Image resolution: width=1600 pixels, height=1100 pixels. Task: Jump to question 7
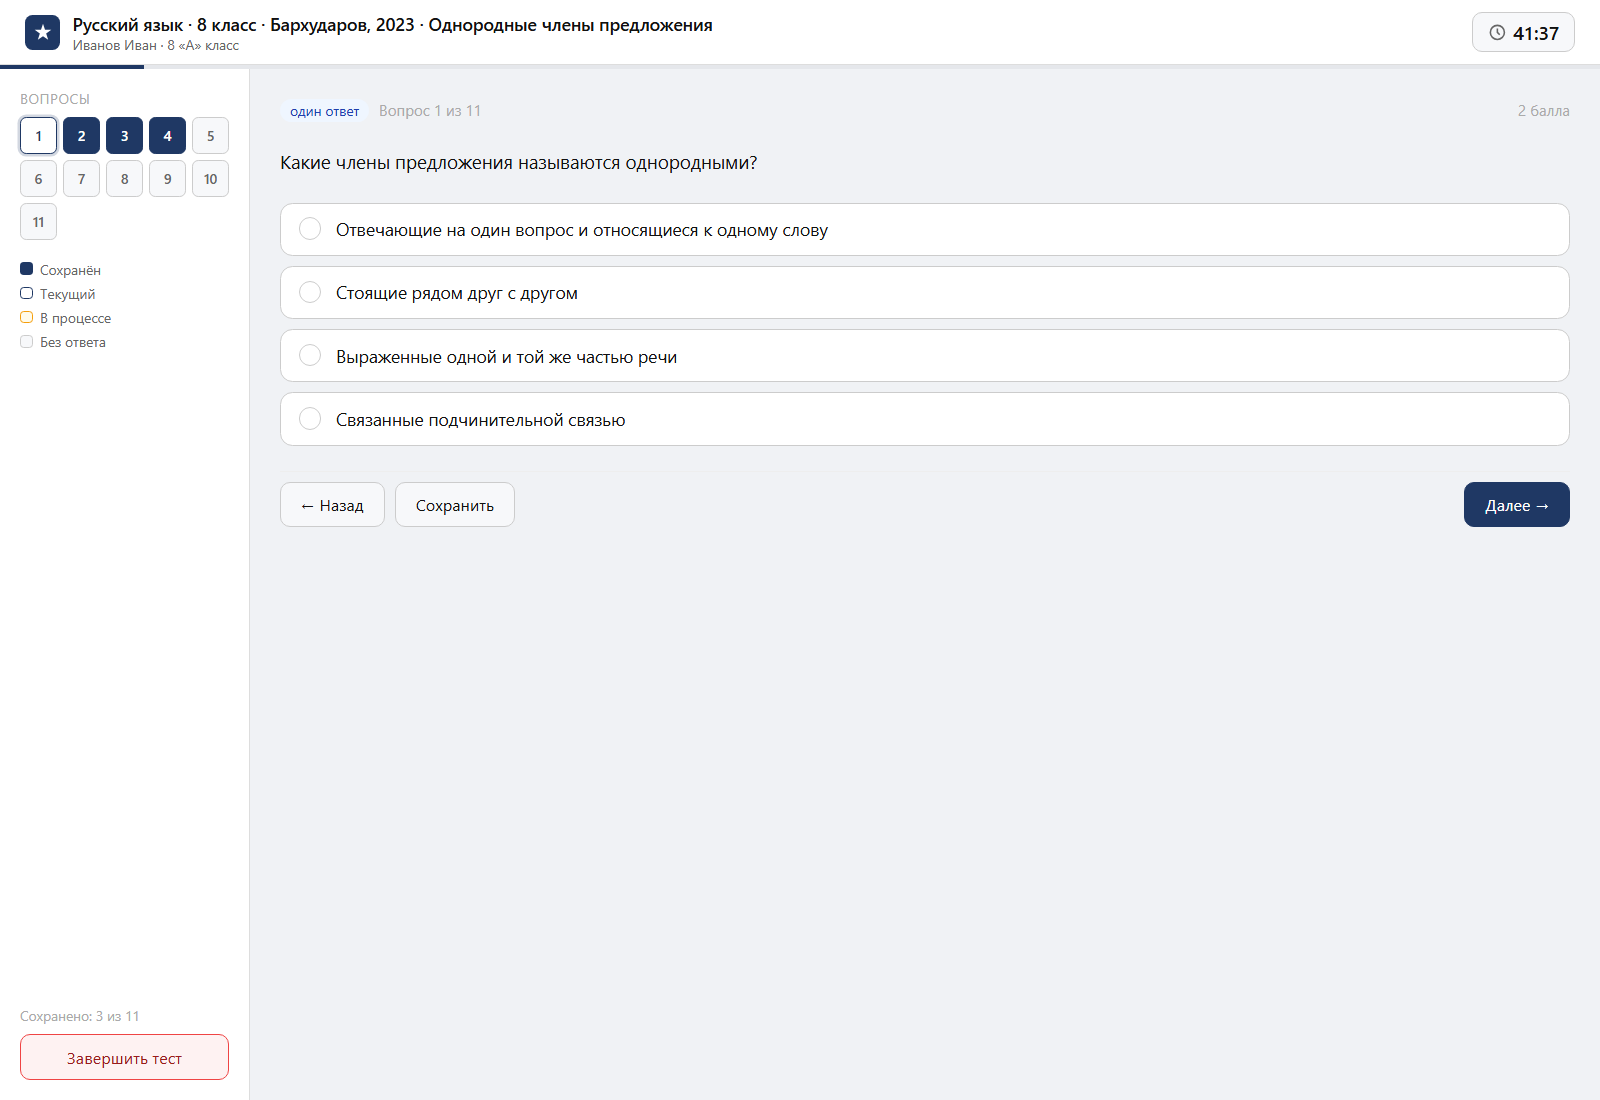pos(81,179)
